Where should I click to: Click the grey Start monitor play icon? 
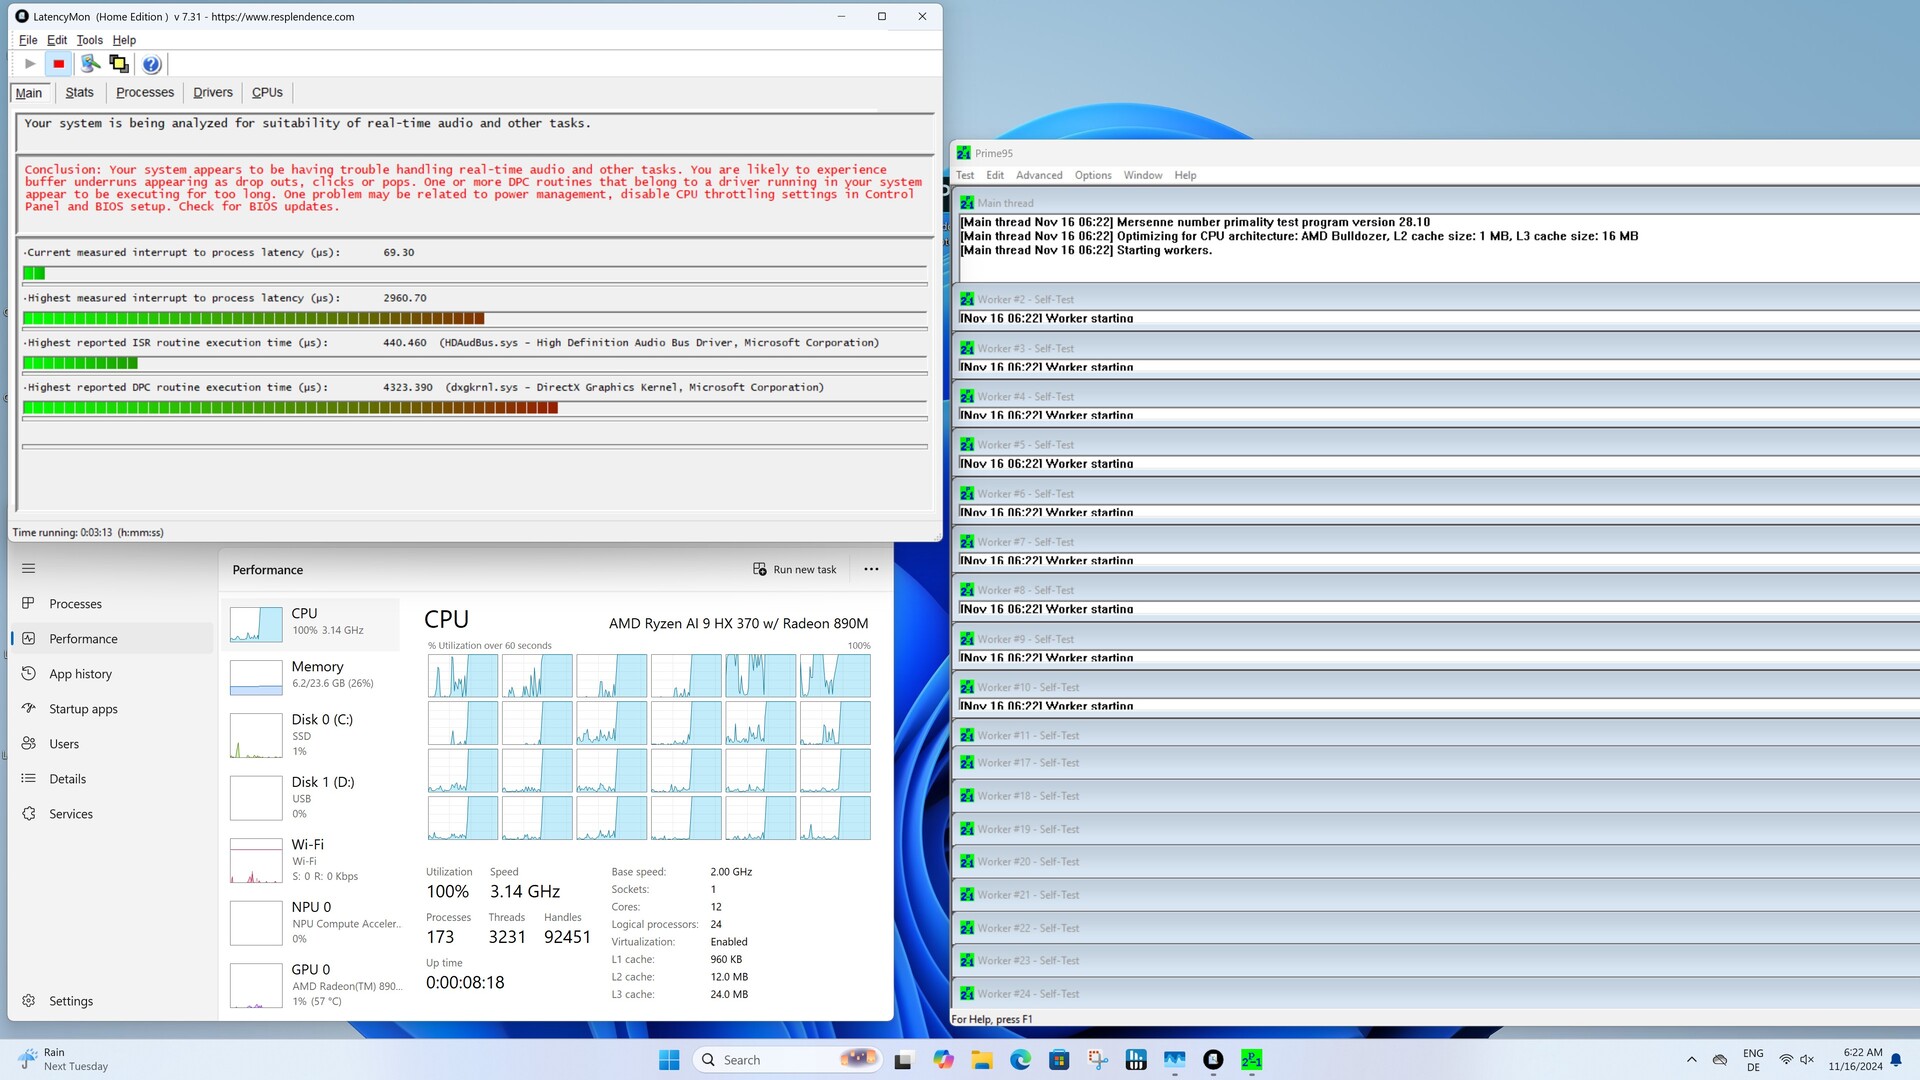[x=30, y=64]
